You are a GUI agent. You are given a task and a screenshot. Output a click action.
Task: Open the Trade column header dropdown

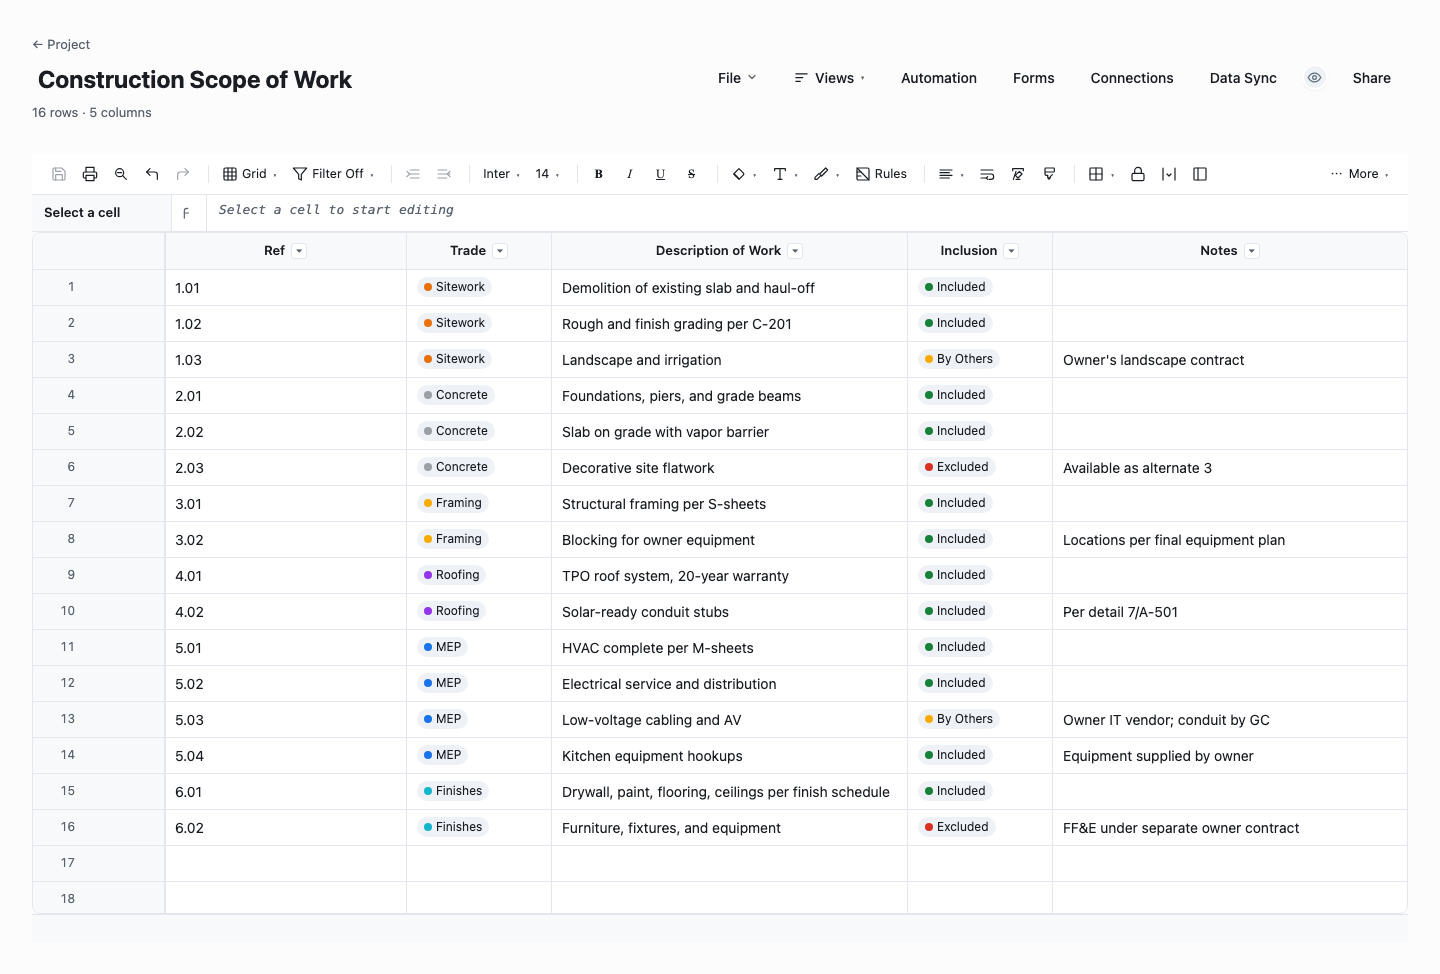500,251
